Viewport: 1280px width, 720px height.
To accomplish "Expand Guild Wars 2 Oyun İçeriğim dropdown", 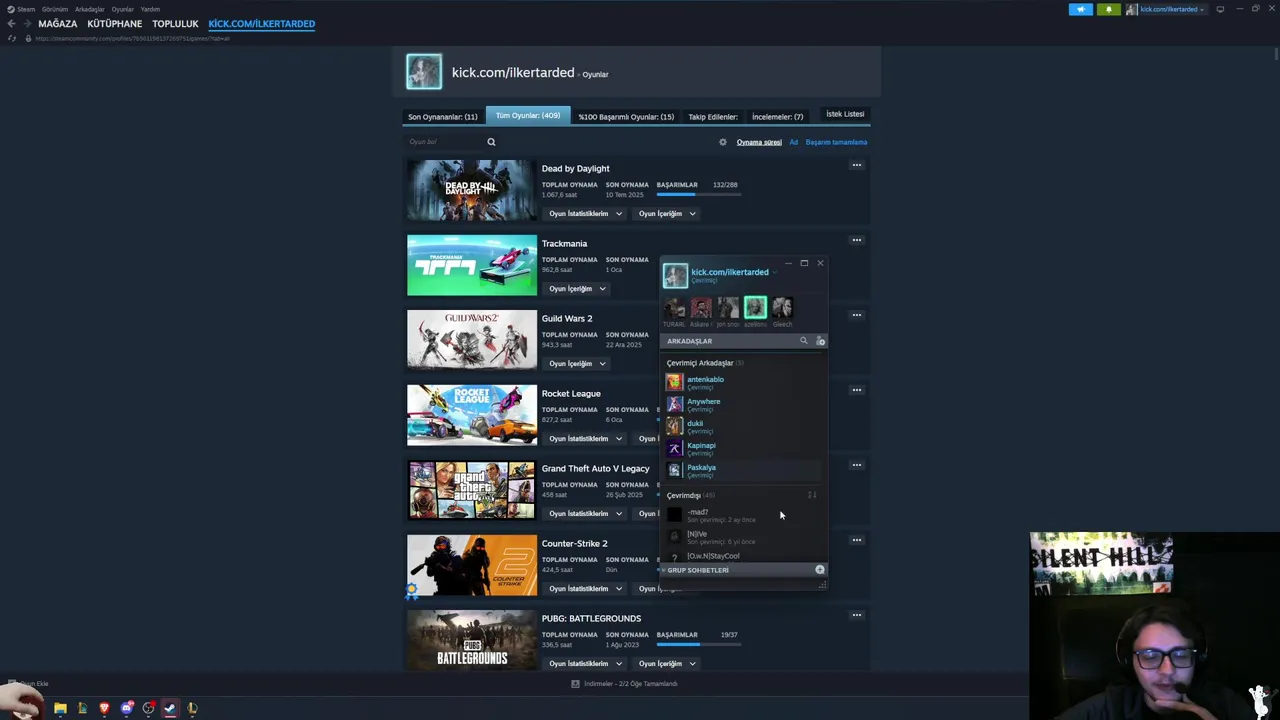I will pos(577,363).
